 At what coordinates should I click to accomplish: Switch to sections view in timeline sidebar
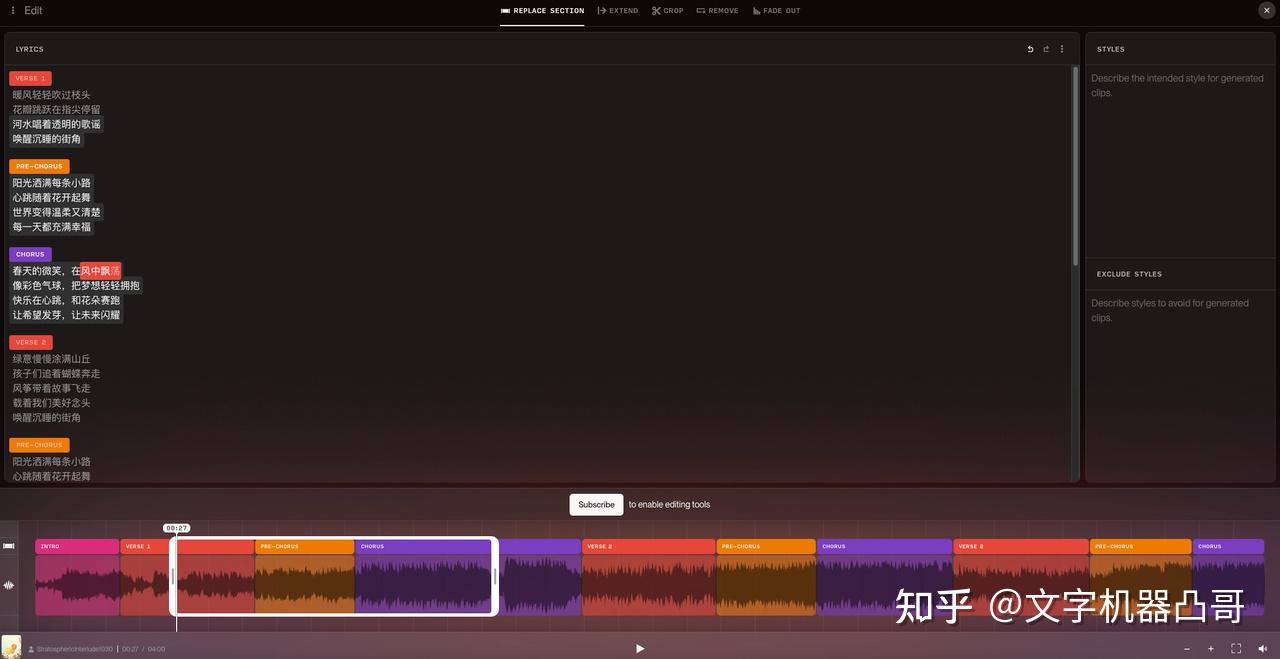point(9,545)
